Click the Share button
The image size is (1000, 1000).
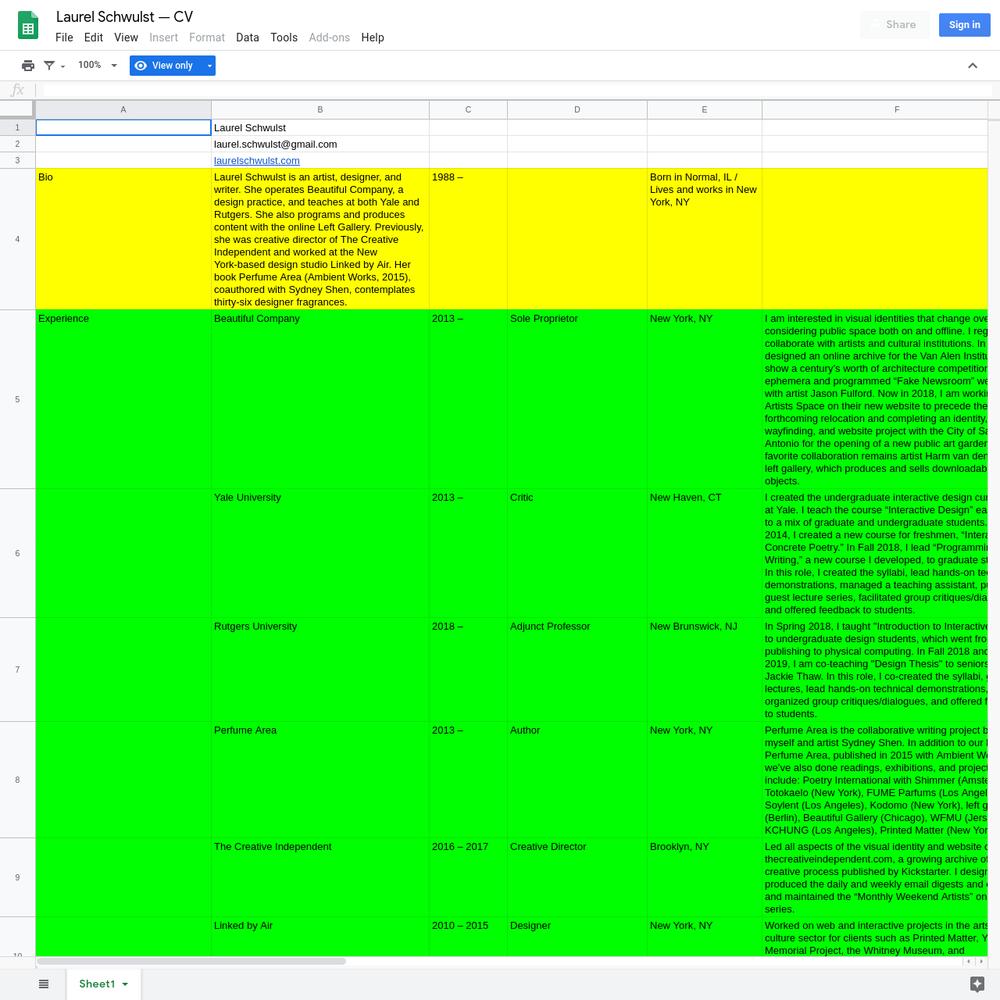895,25
